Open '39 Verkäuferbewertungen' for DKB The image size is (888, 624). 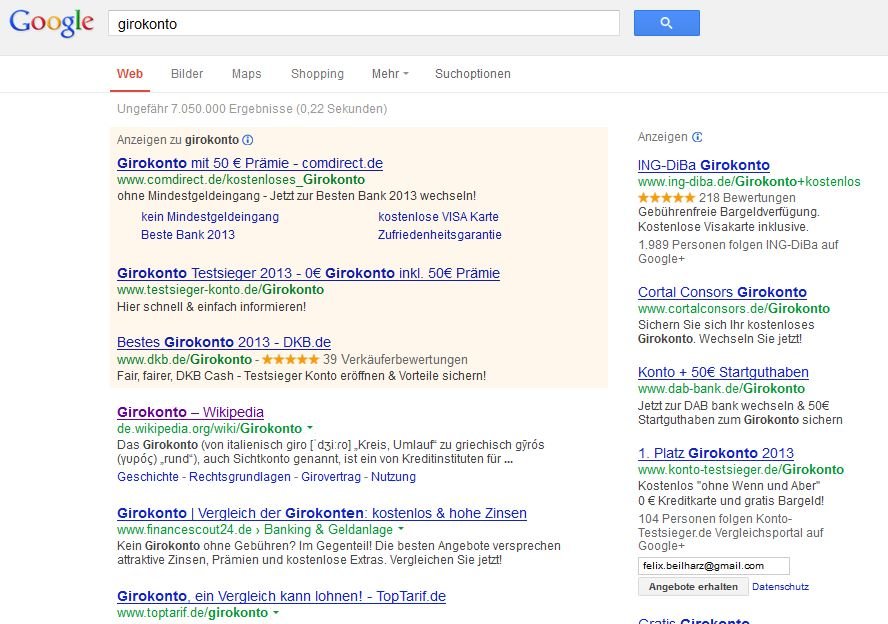point(395,360)
